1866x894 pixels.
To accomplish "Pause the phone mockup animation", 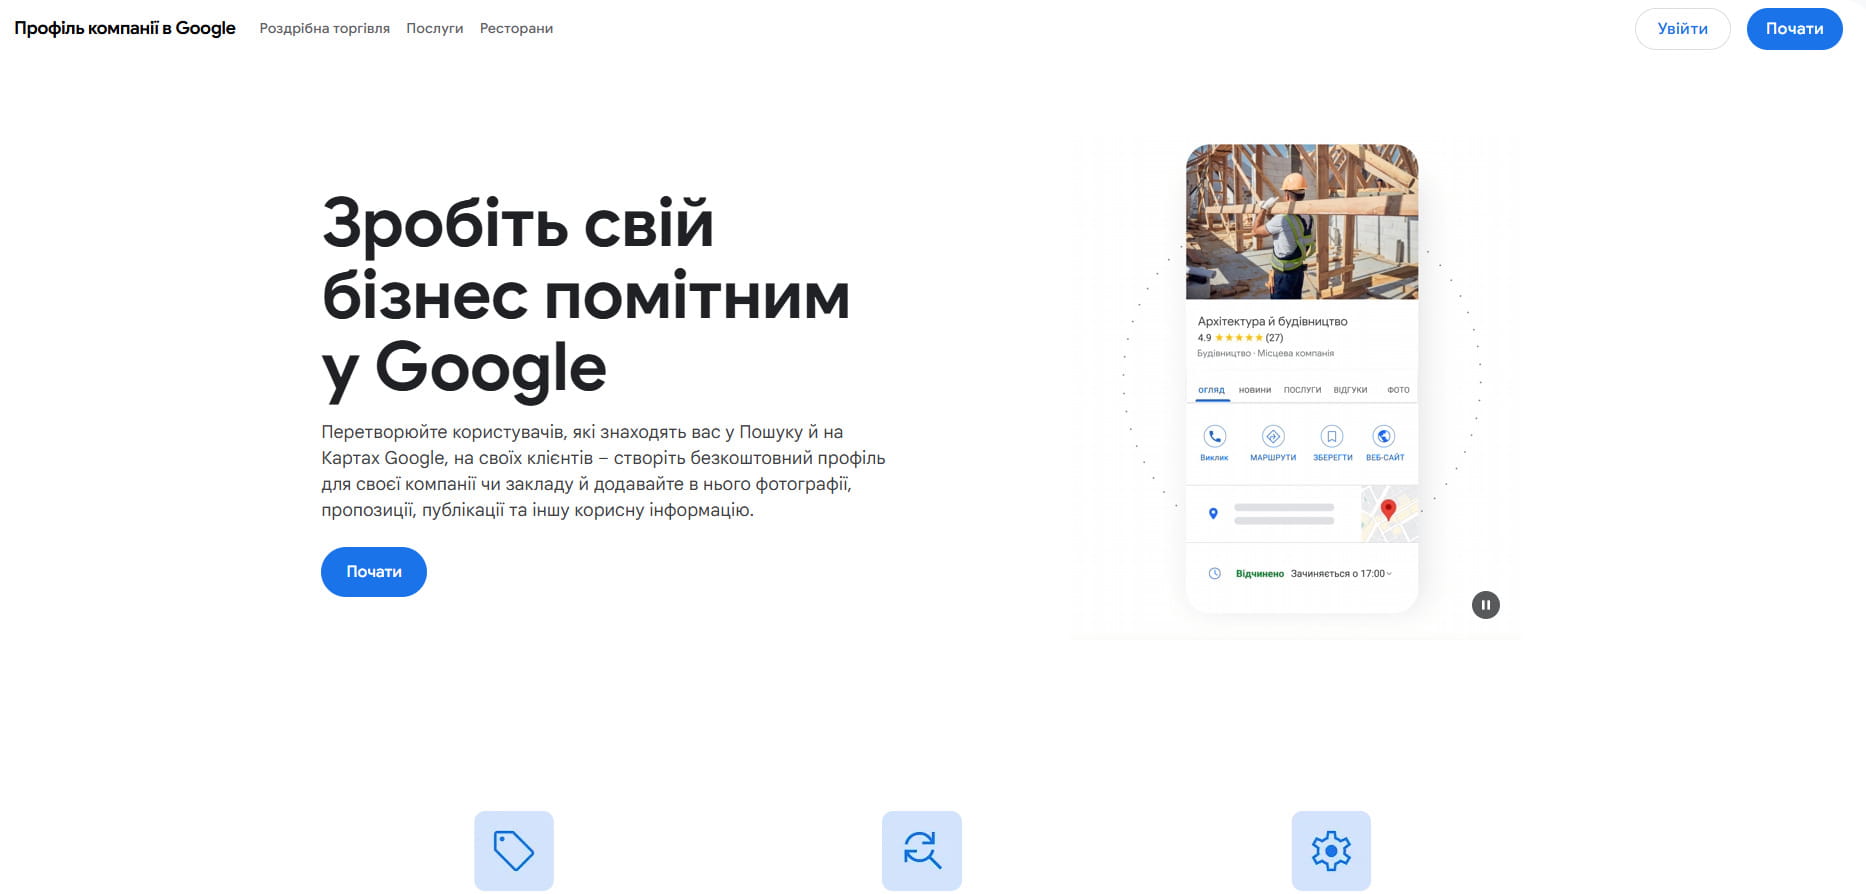I will click(x=1486, y=605).
